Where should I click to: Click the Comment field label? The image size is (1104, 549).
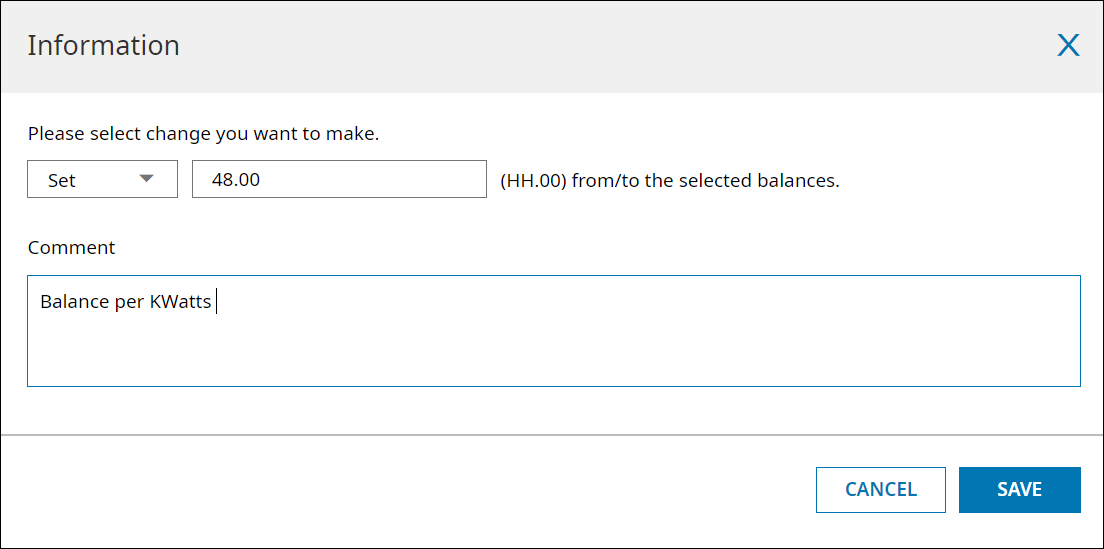click(x=71, y=248)
